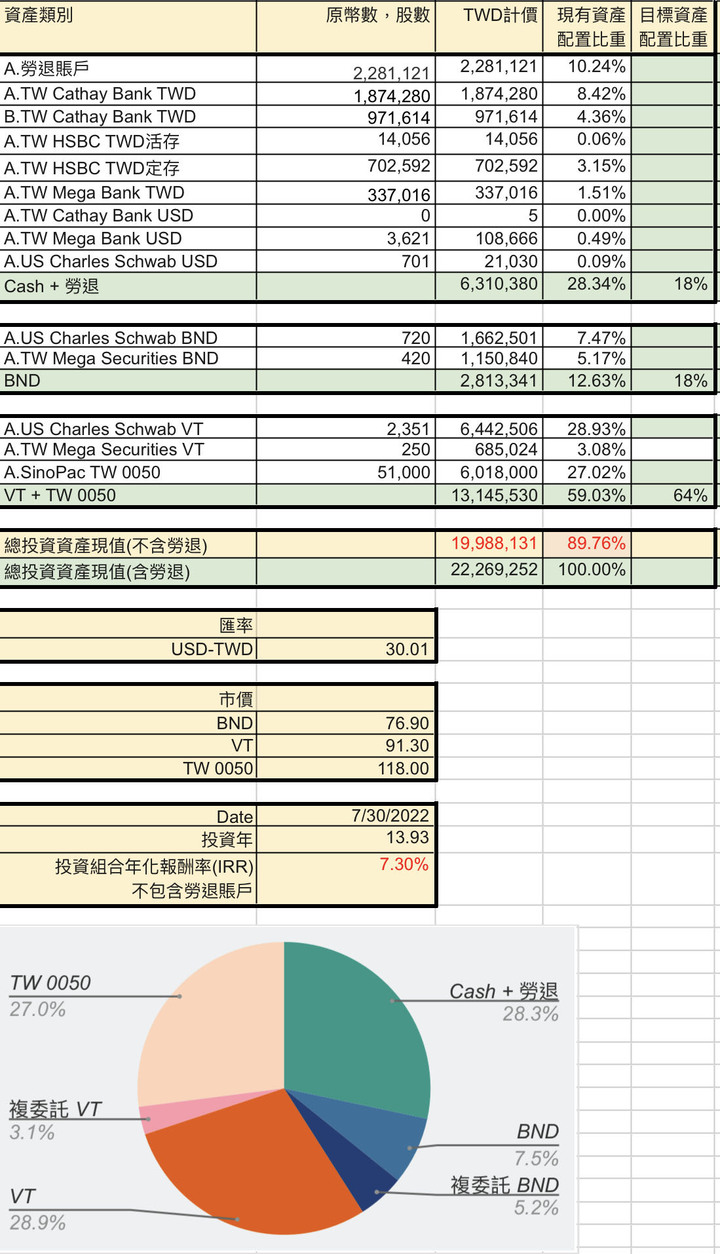
Task: Select the 6,442,506 value cell
Action: point(489,428)
